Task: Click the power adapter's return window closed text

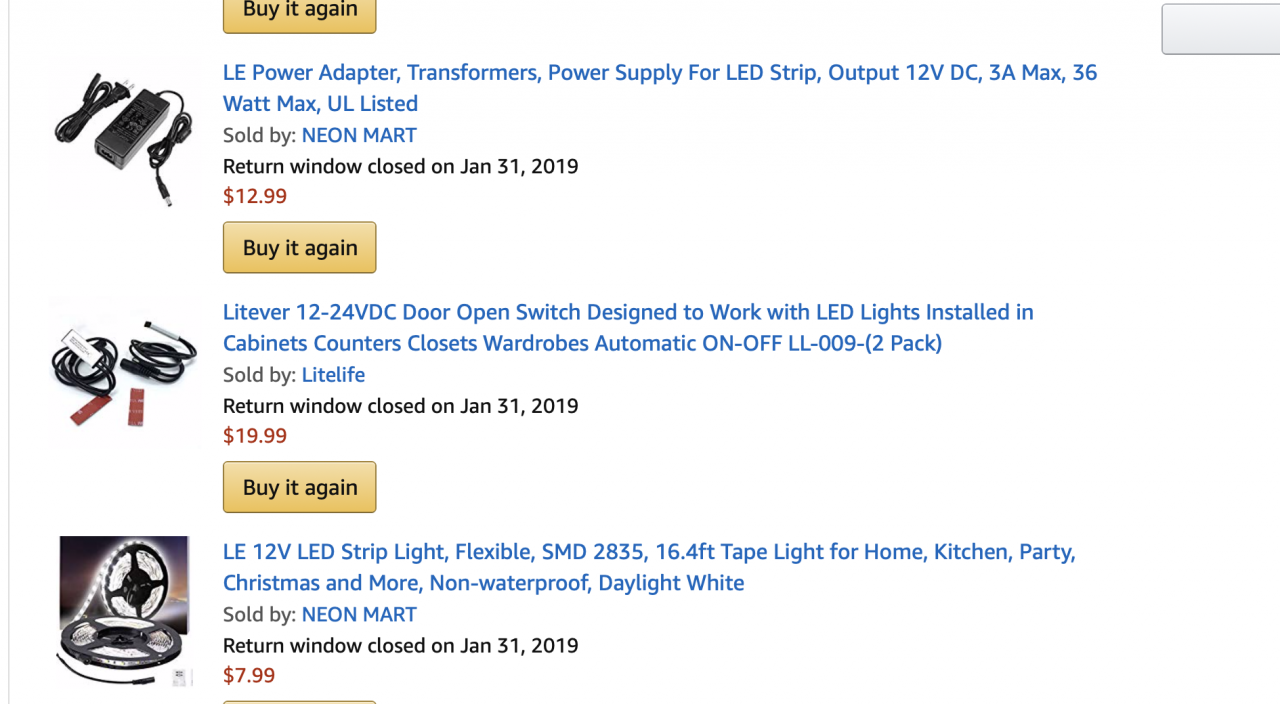Action: (400, 166)
